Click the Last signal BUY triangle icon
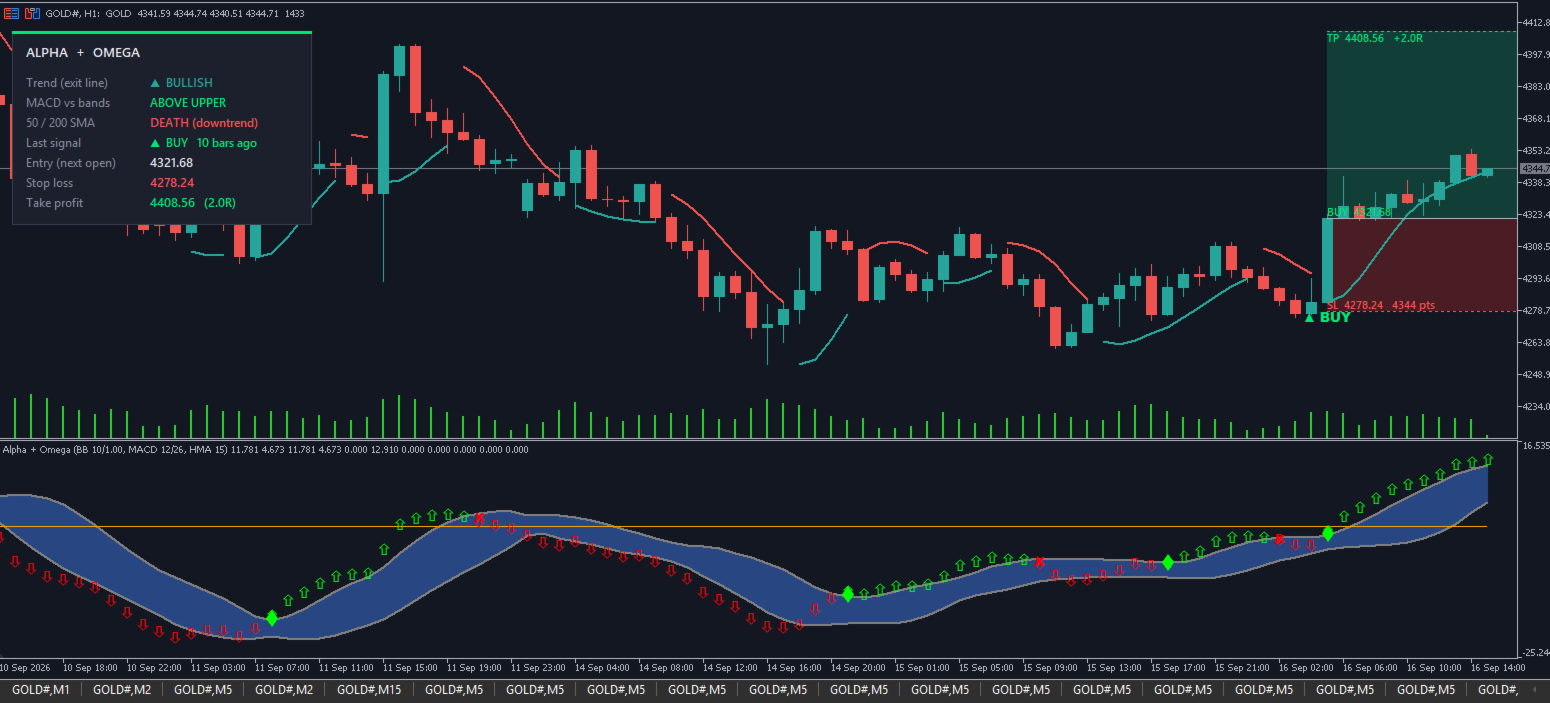This screenshot has height=703, width=1550. (155, 143)
